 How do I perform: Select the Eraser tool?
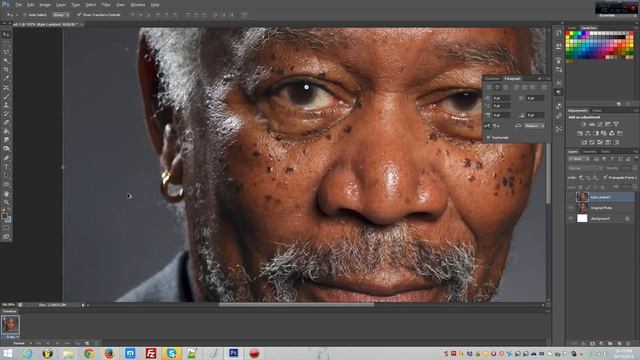click(7, 122)
